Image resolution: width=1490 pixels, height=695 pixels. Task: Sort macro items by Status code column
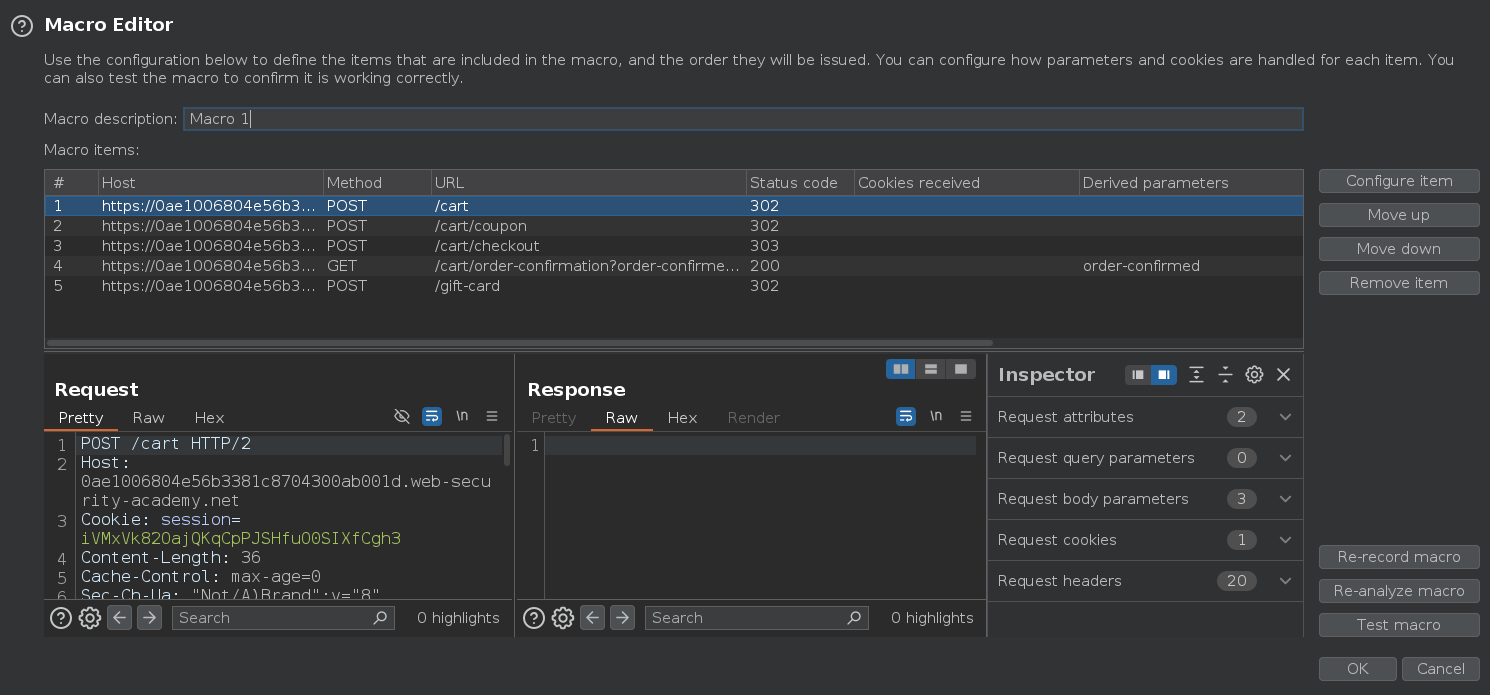(x=800, y=183)
